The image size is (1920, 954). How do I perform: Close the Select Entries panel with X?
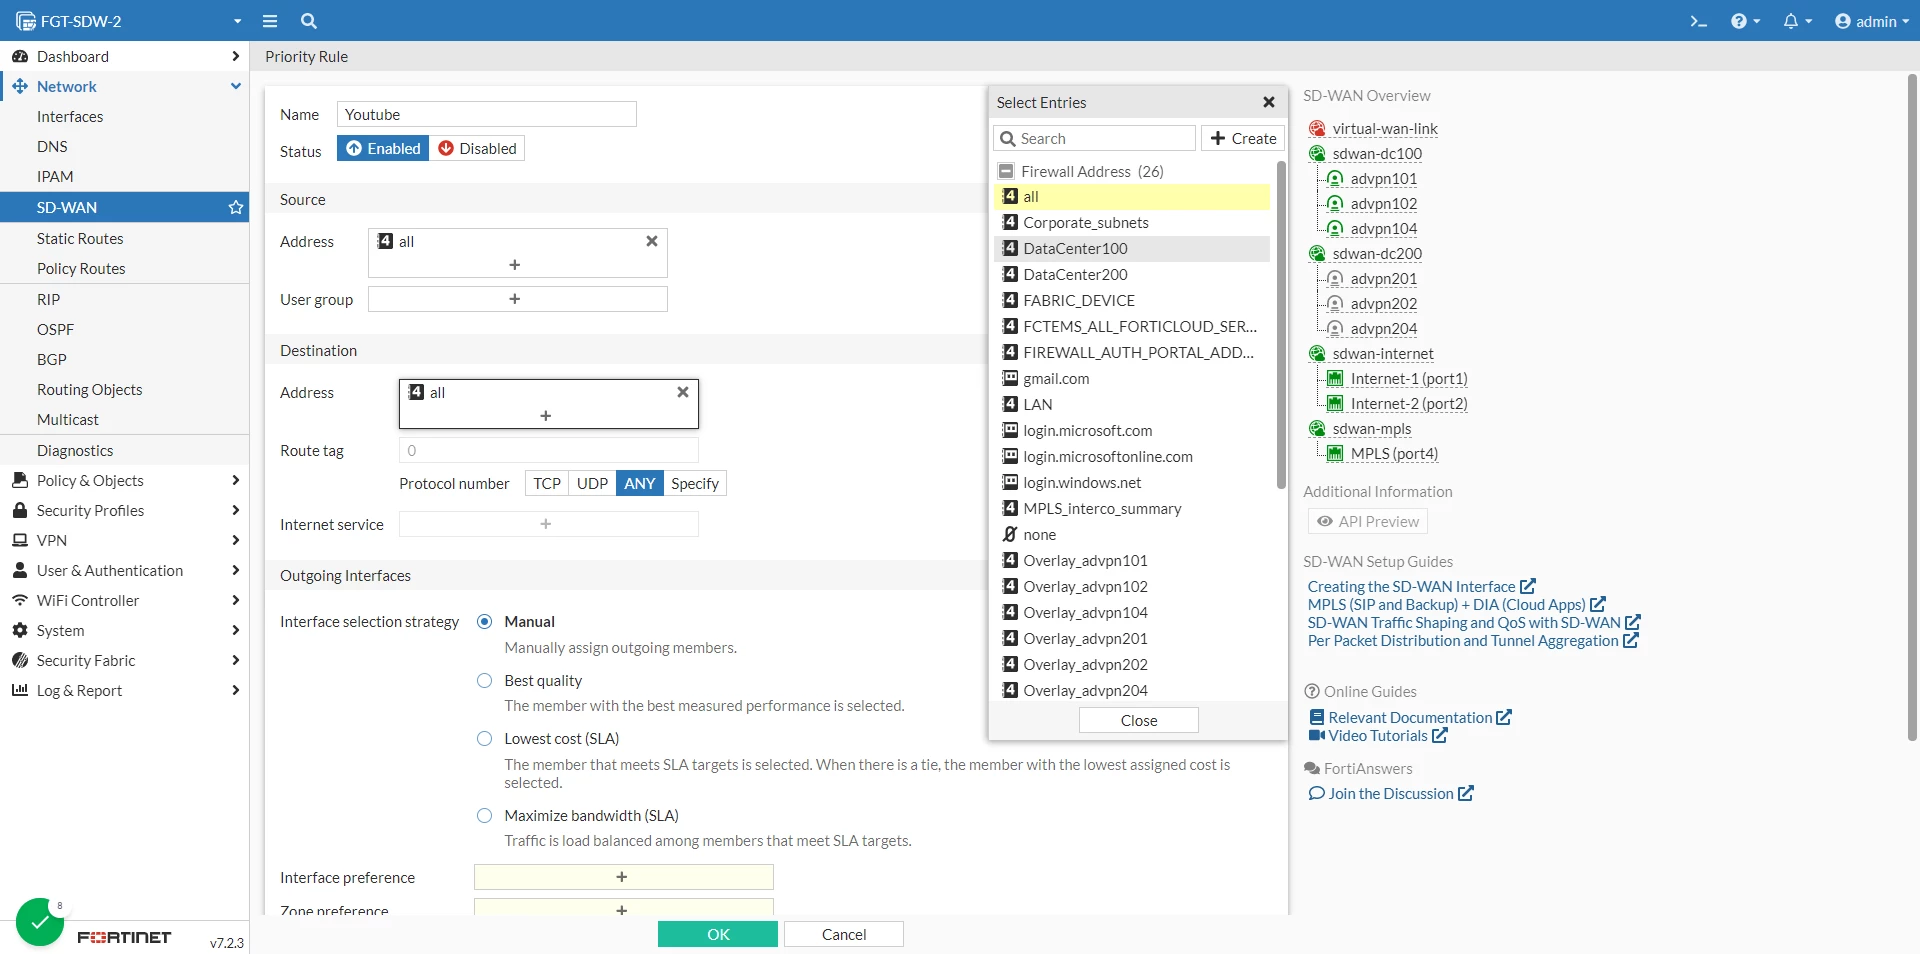[x=1269, y=102]
